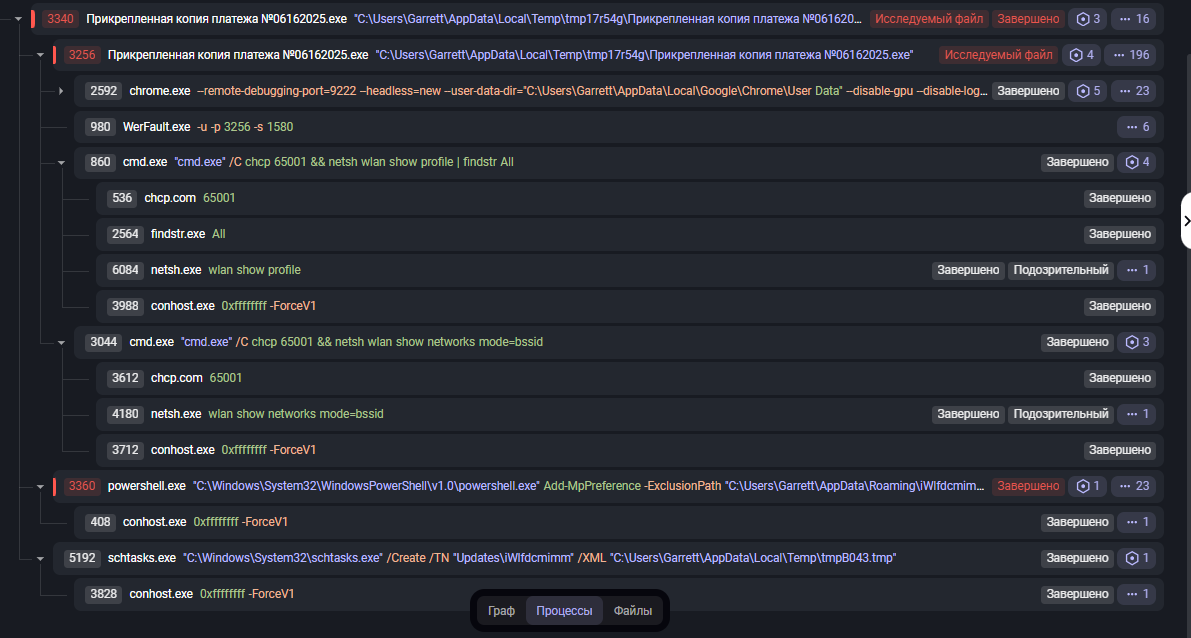The width and height of the screenshot is (1191, 638).
Task: Click the Подозрительный tag on netsh.exe 4180
Action: (1060, 414)
